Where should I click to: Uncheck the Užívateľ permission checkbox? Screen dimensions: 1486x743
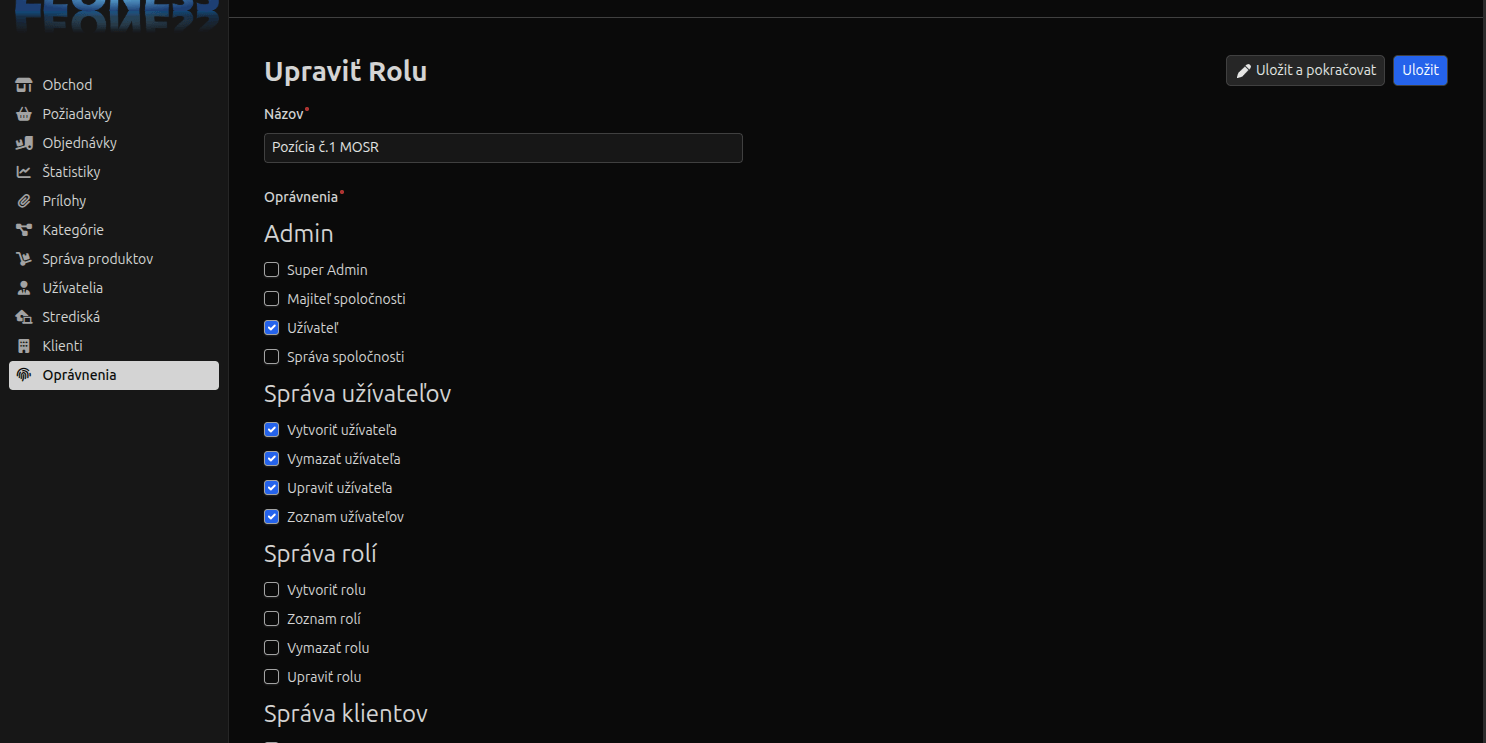(271, 328)
